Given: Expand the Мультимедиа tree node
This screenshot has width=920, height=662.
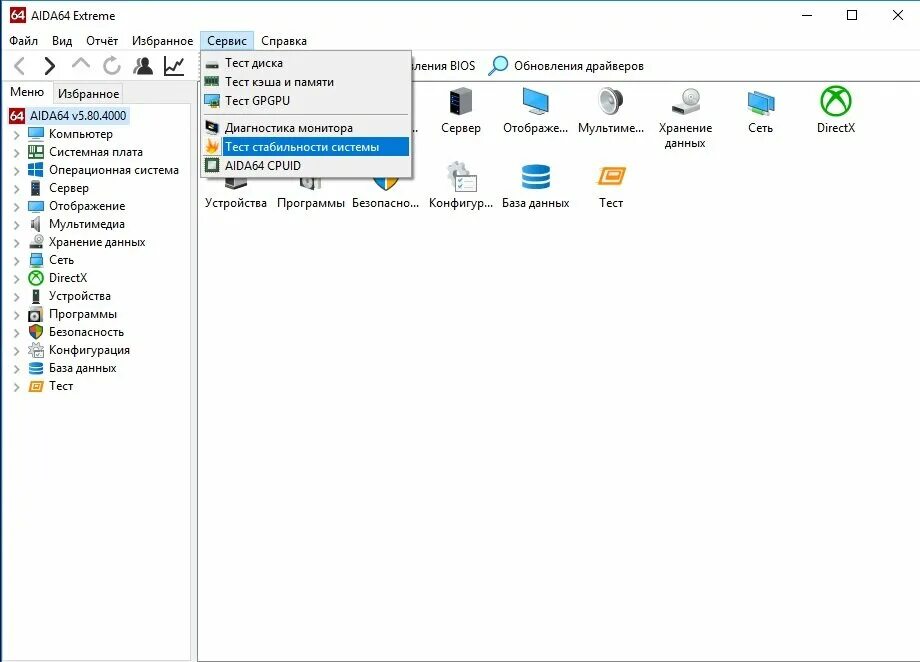Looking at the screenshot, I should 16,225.
